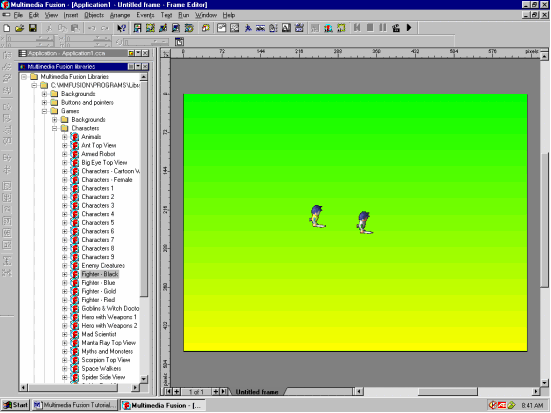Select Big Eye Top View library
This screenshot has width=551, height=413.
click(x=104, y=163)
